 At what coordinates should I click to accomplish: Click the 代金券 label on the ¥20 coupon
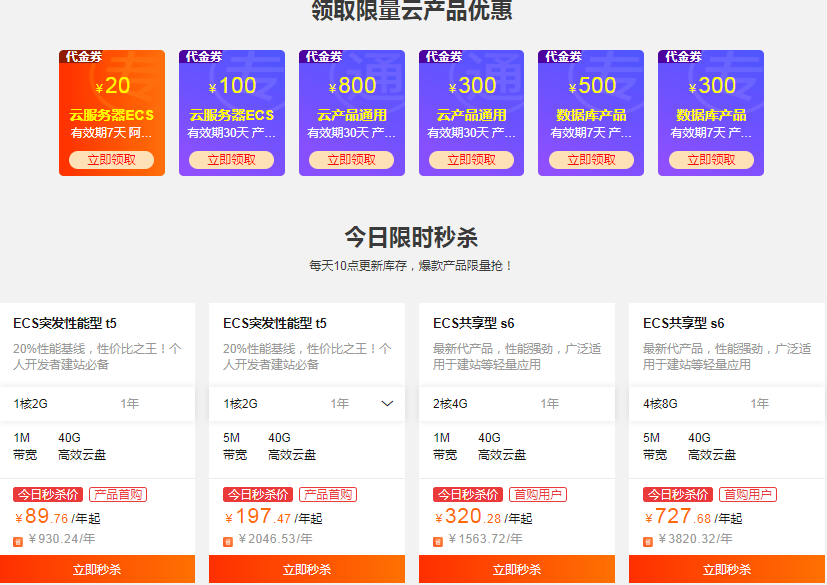83,56
